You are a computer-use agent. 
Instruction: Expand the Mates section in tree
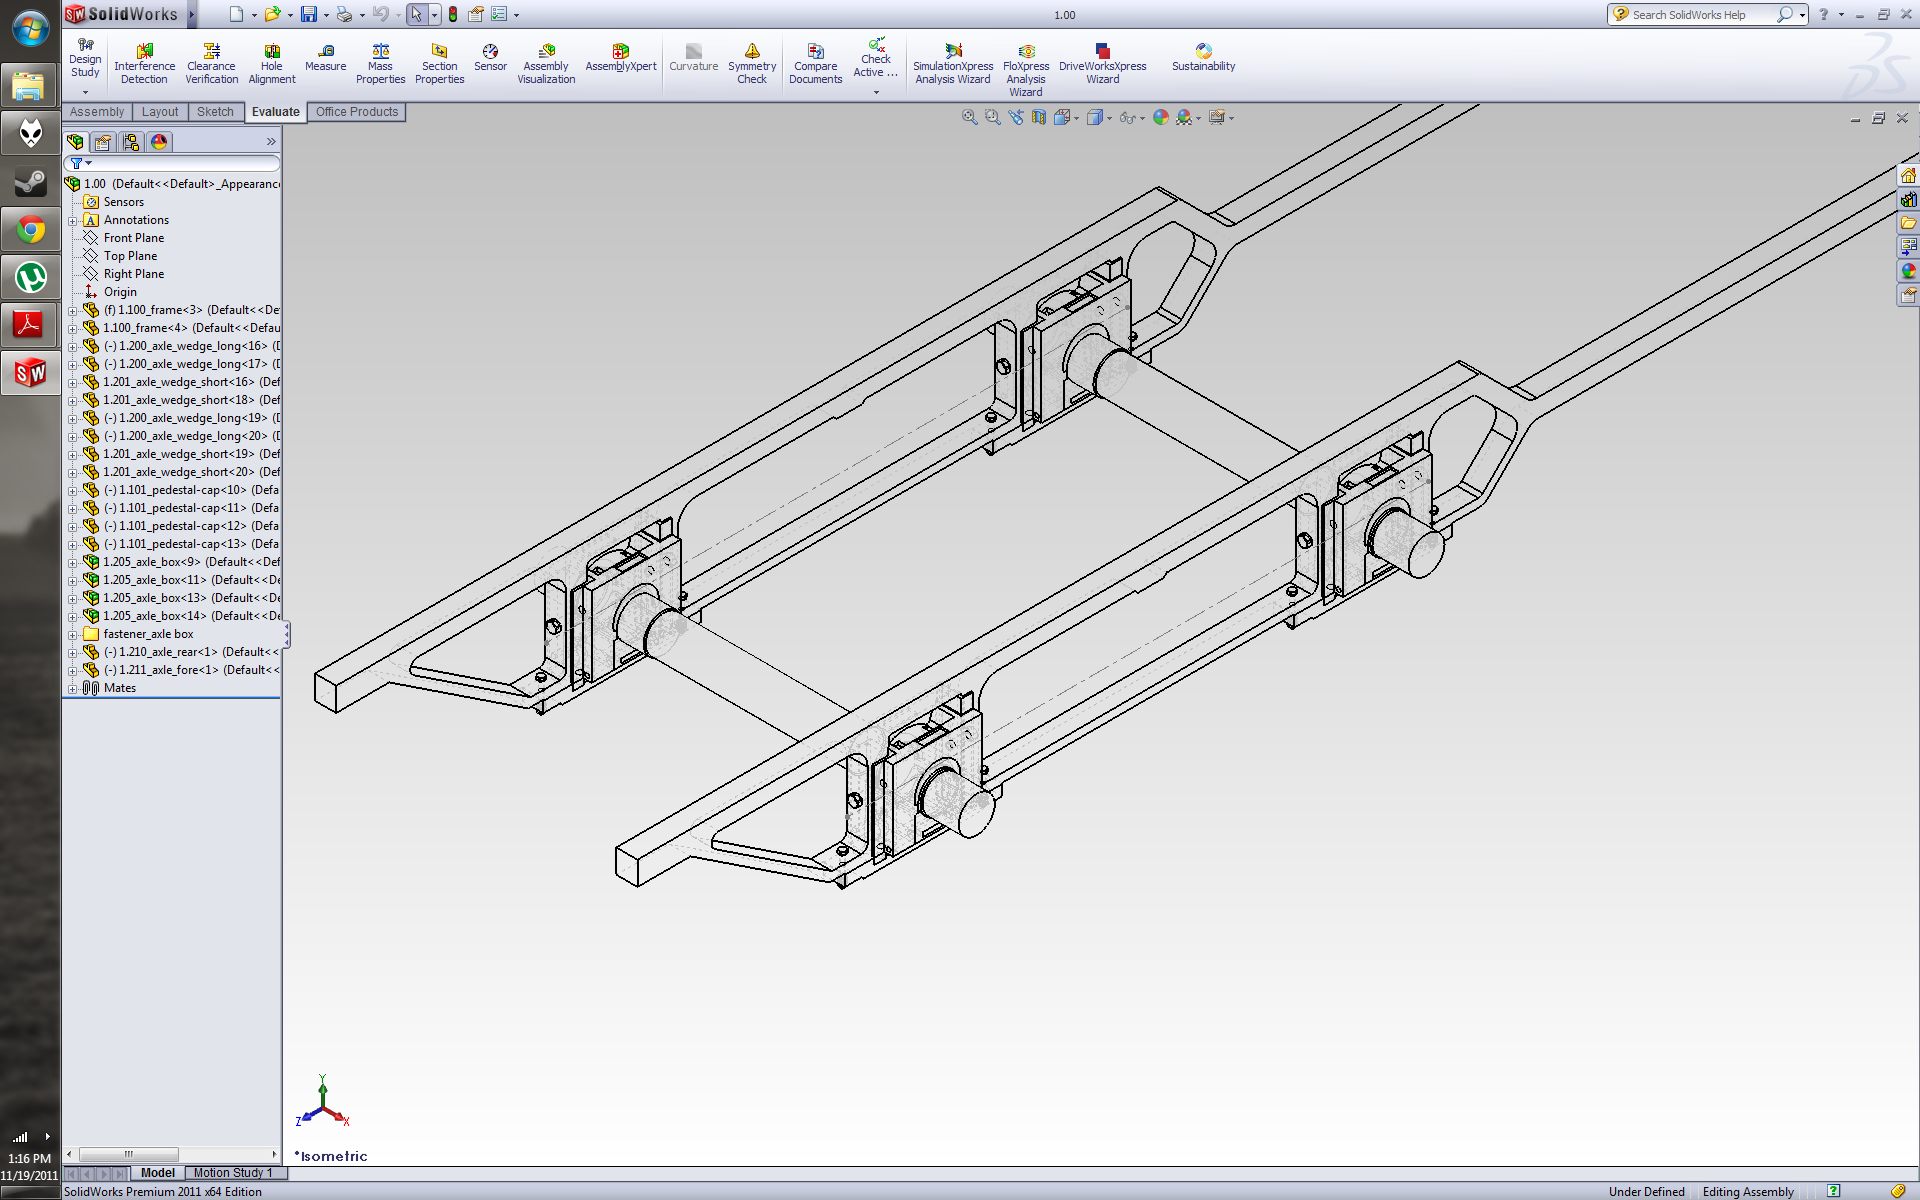(x=72, y=687)
